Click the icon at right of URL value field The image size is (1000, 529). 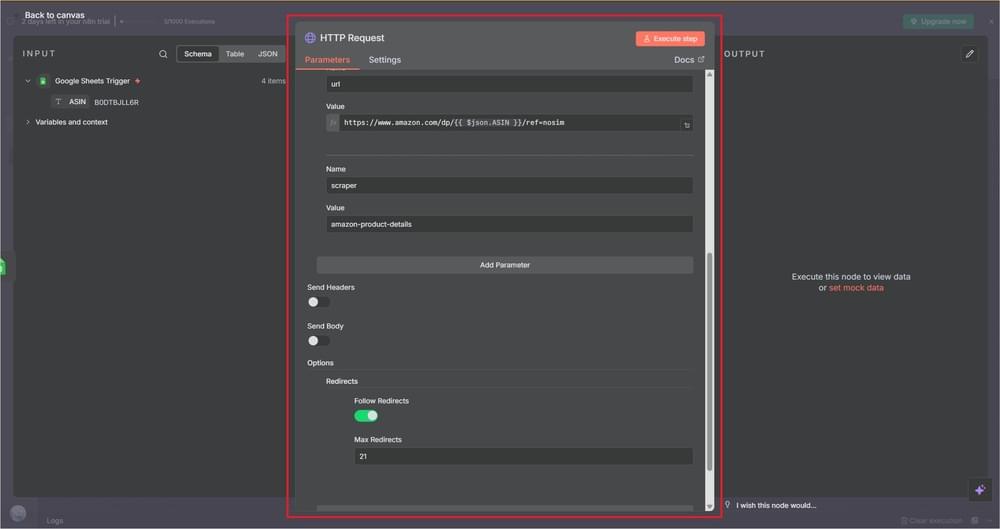click(686, 125)
